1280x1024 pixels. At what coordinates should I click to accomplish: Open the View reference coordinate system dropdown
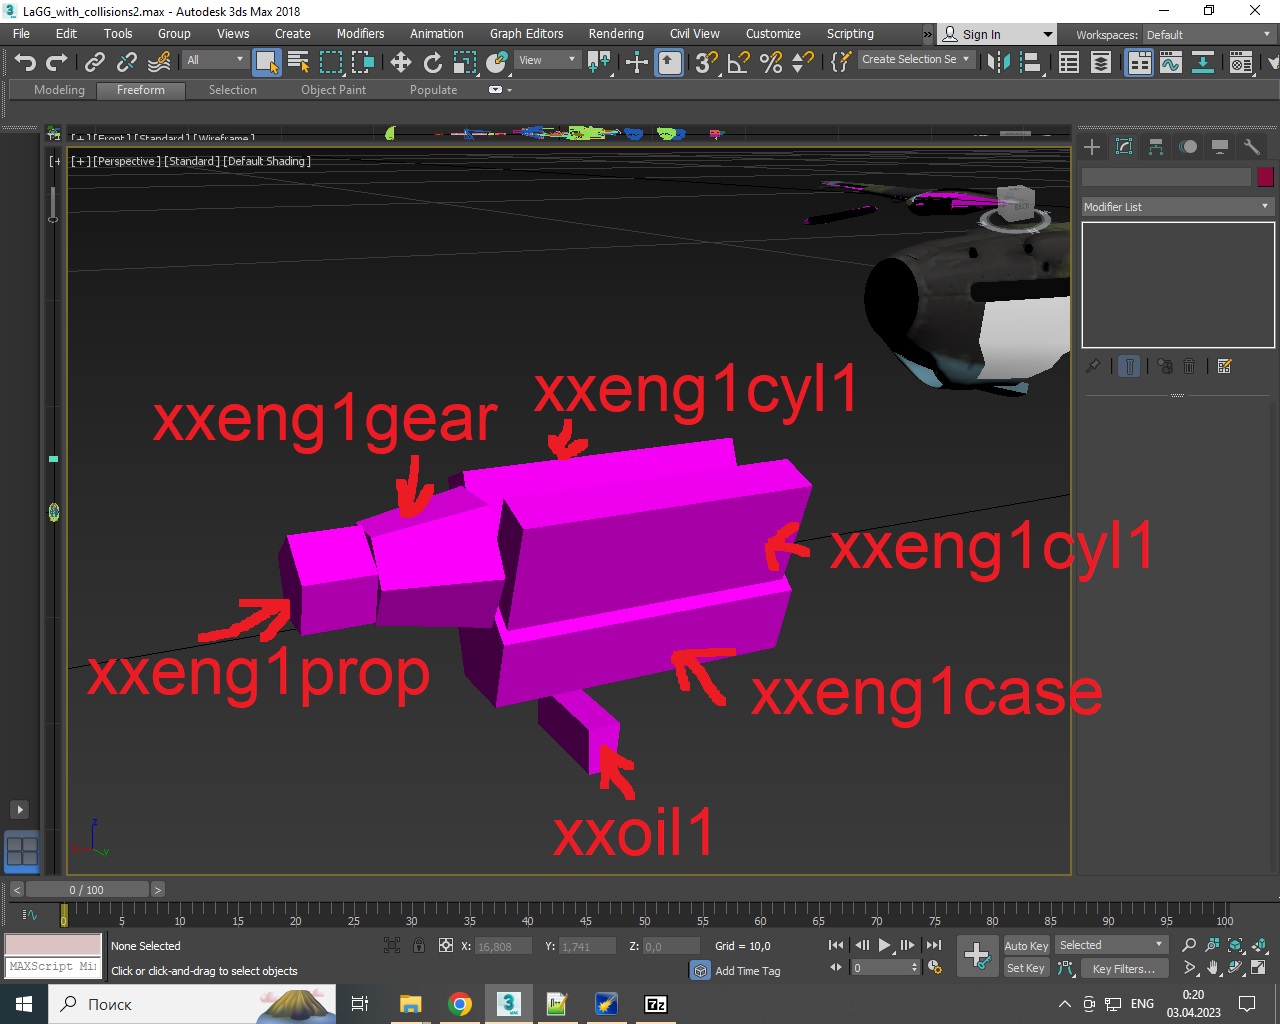(x=547, y=60)
